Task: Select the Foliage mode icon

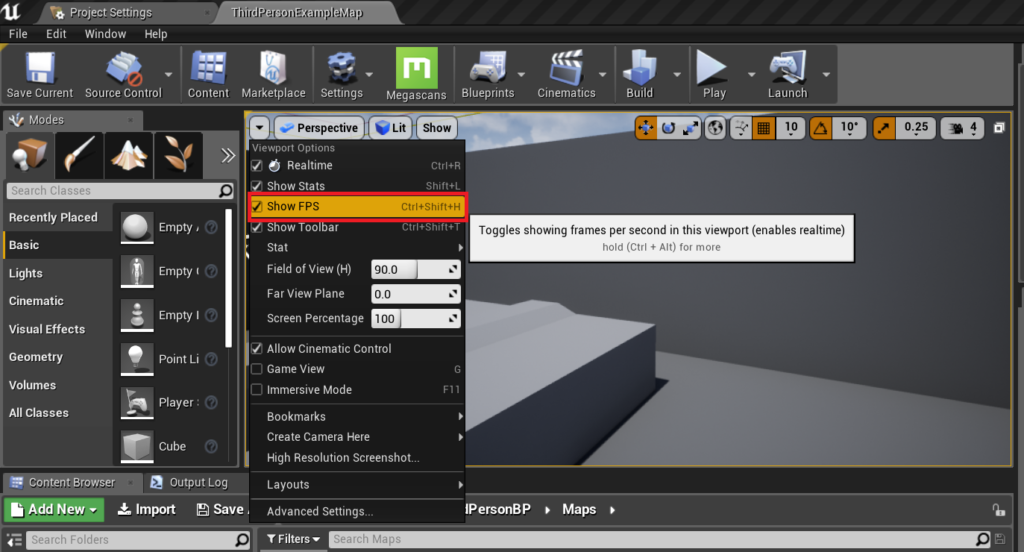Action: click(x=178, y=155)
